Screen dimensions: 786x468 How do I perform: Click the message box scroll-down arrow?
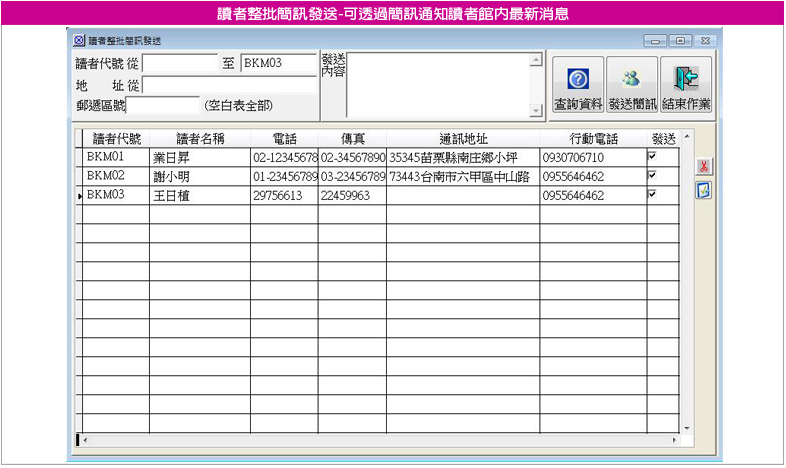click(x=536, y=110)
